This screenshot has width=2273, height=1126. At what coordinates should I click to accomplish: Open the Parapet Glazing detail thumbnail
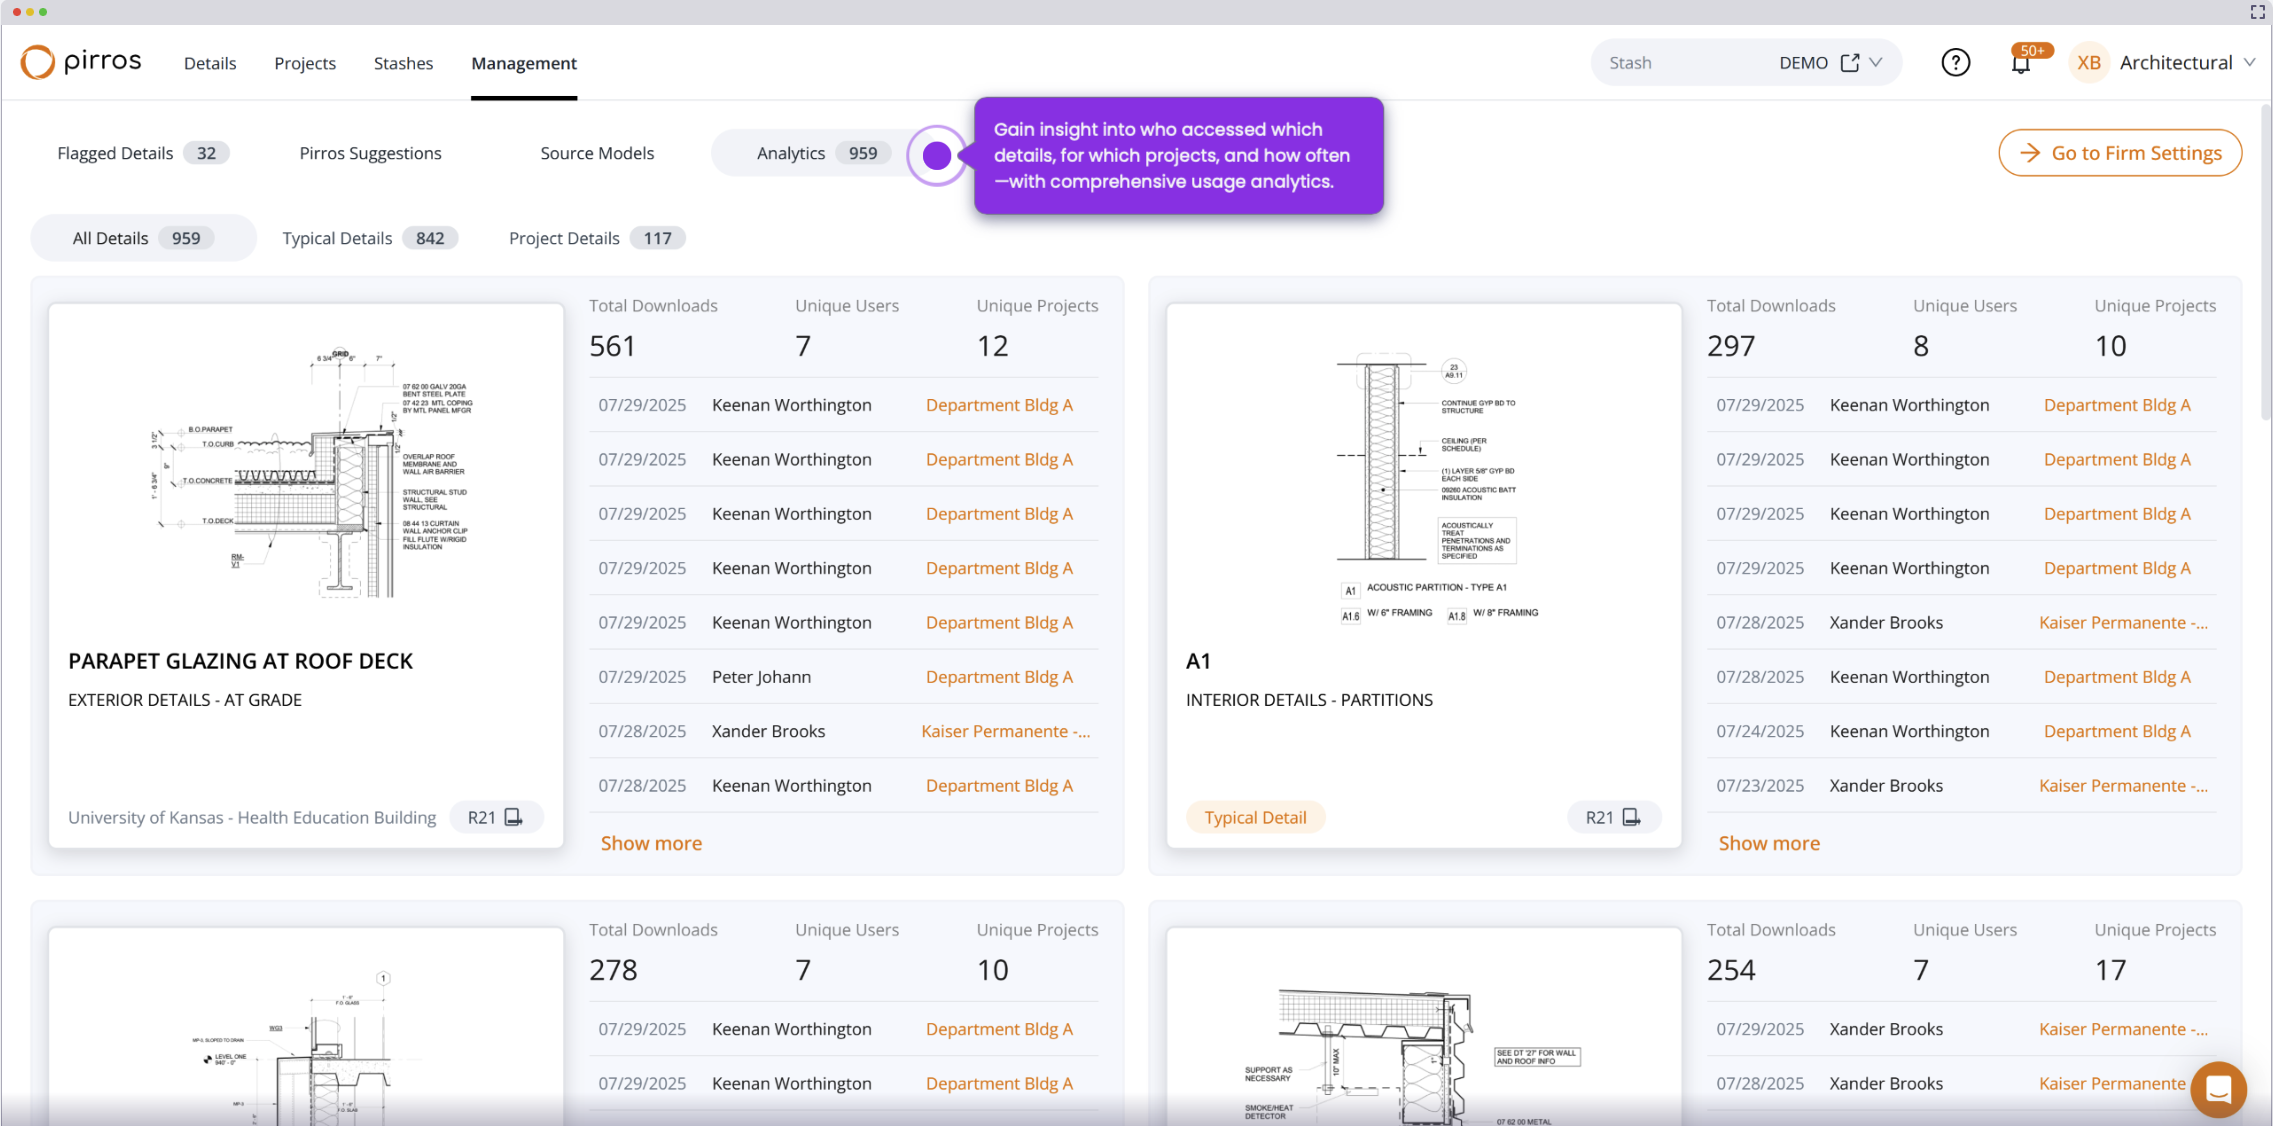coord(306,470)
